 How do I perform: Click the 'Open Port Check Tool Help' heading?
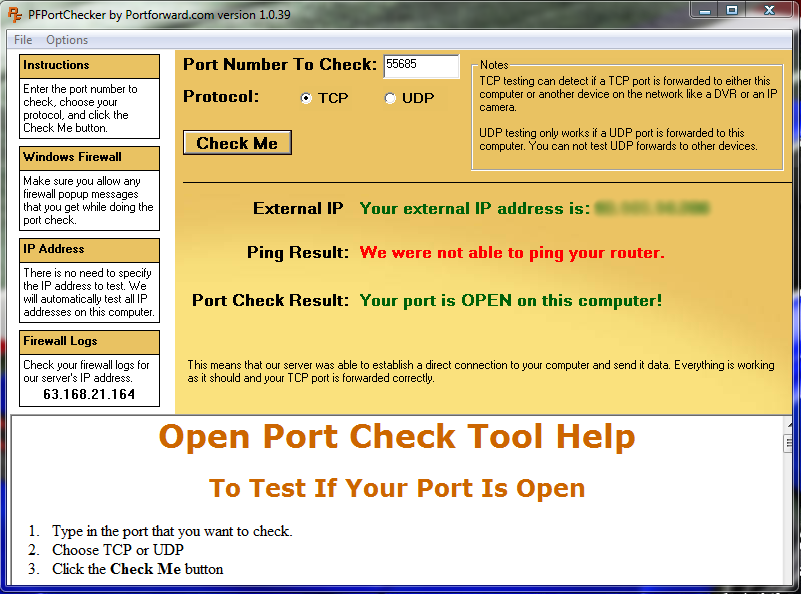tap(397, 437)
